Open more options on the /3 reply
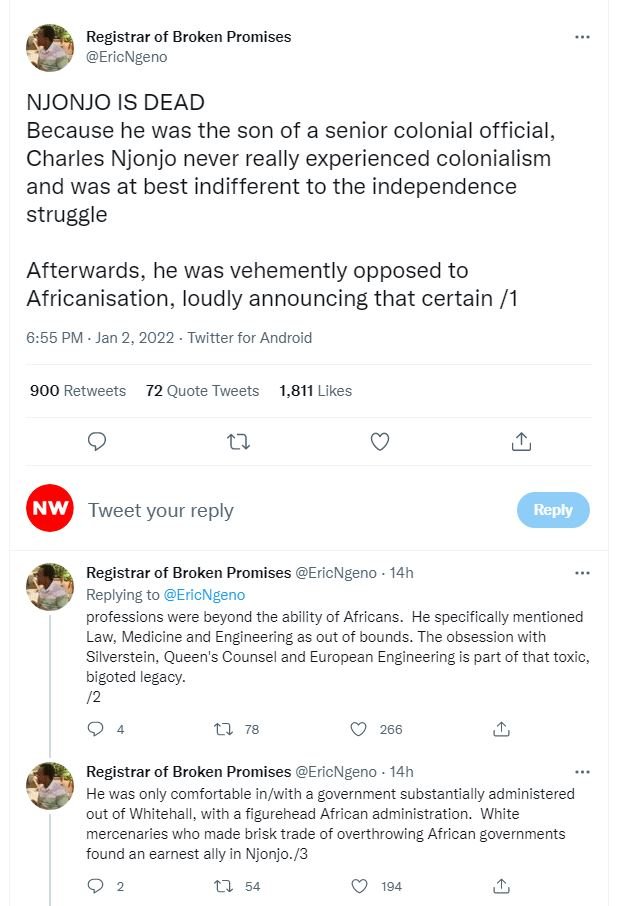629x906 pixels. tap(582, 772)
